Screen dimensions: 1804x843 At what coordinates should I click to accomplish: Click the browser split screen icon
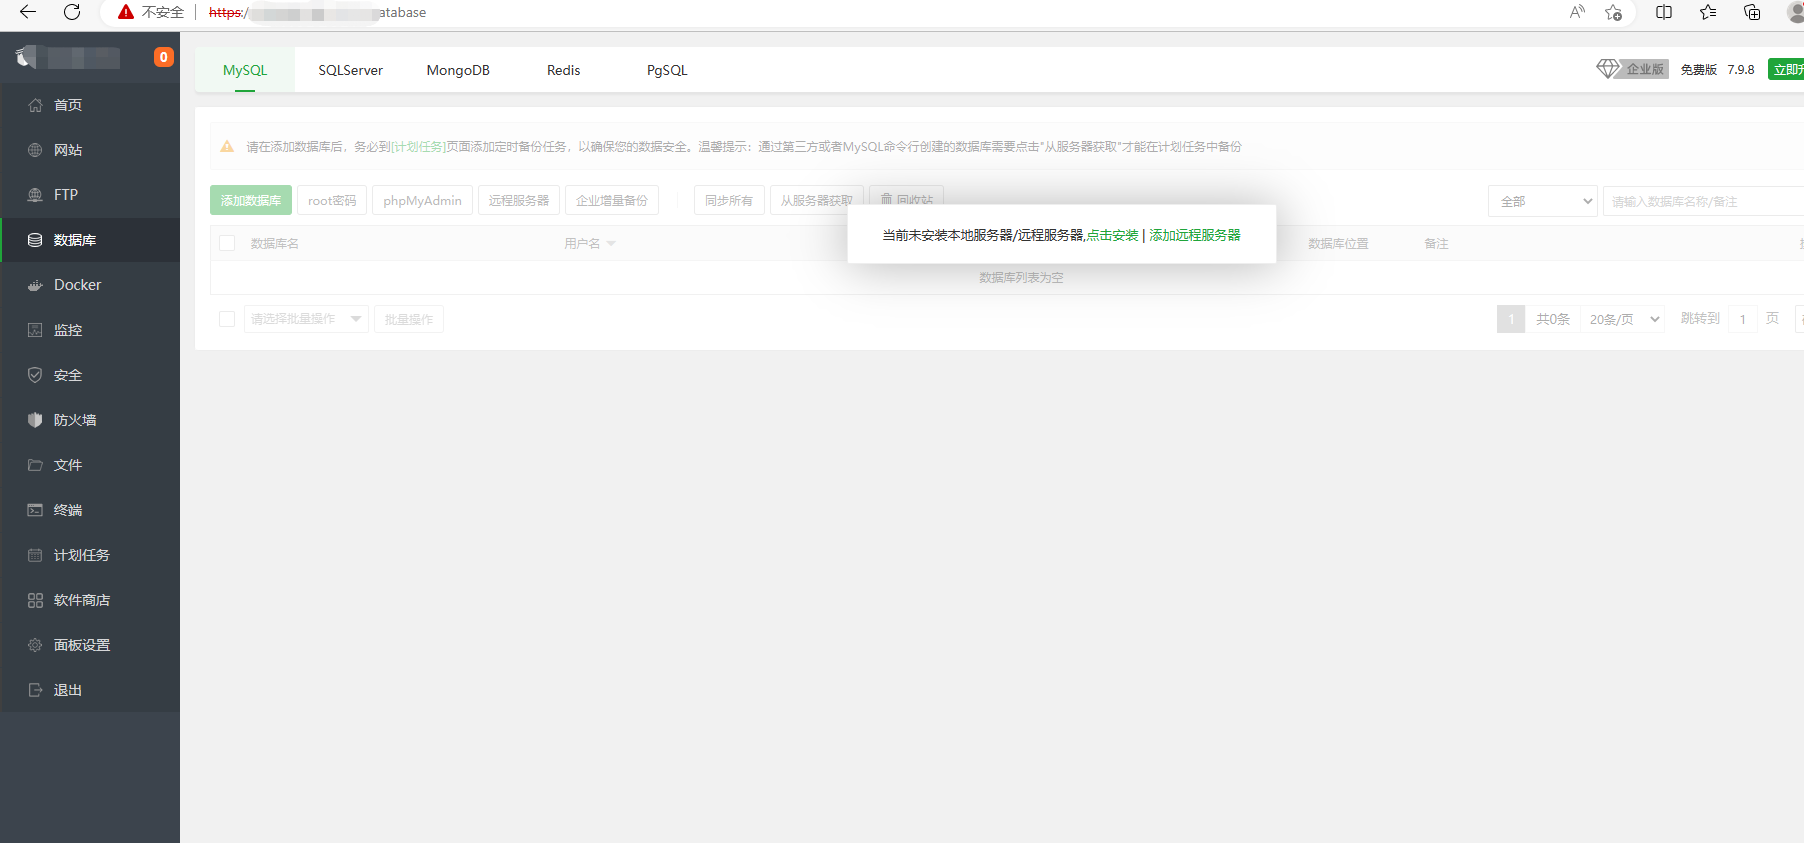(x=1664, y=12)
